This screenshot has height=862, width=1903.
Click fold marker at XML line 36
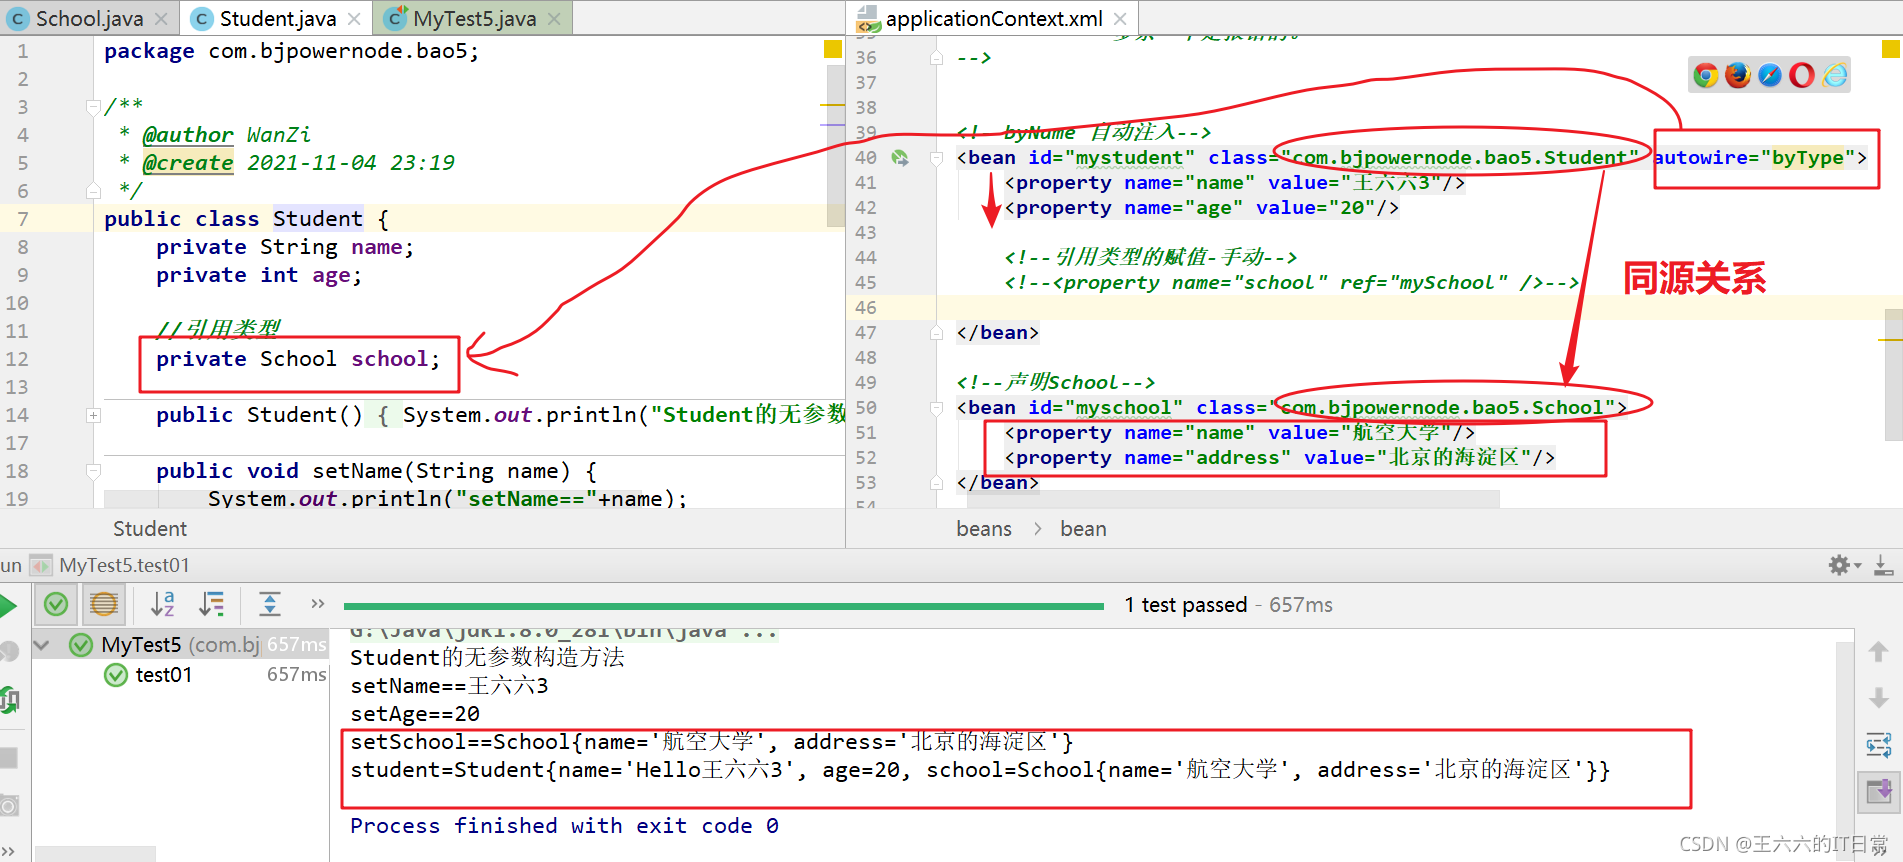(937, 58)
